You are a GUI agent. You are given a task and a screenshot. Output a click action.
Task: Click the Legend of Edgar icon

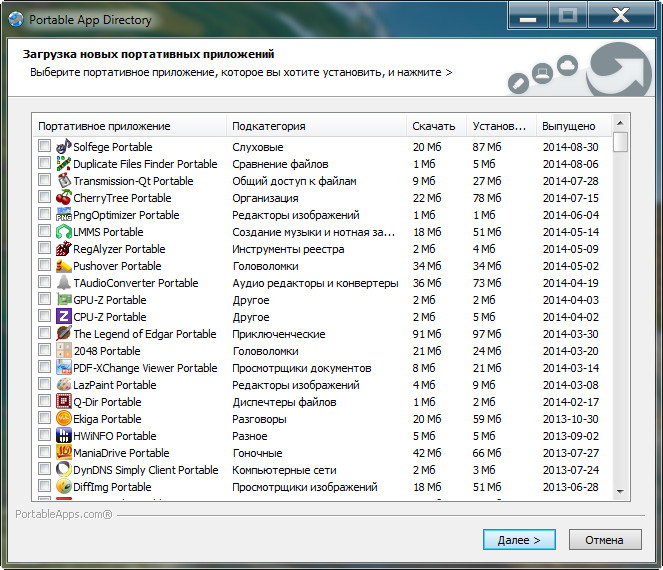(x=63, y=334)
